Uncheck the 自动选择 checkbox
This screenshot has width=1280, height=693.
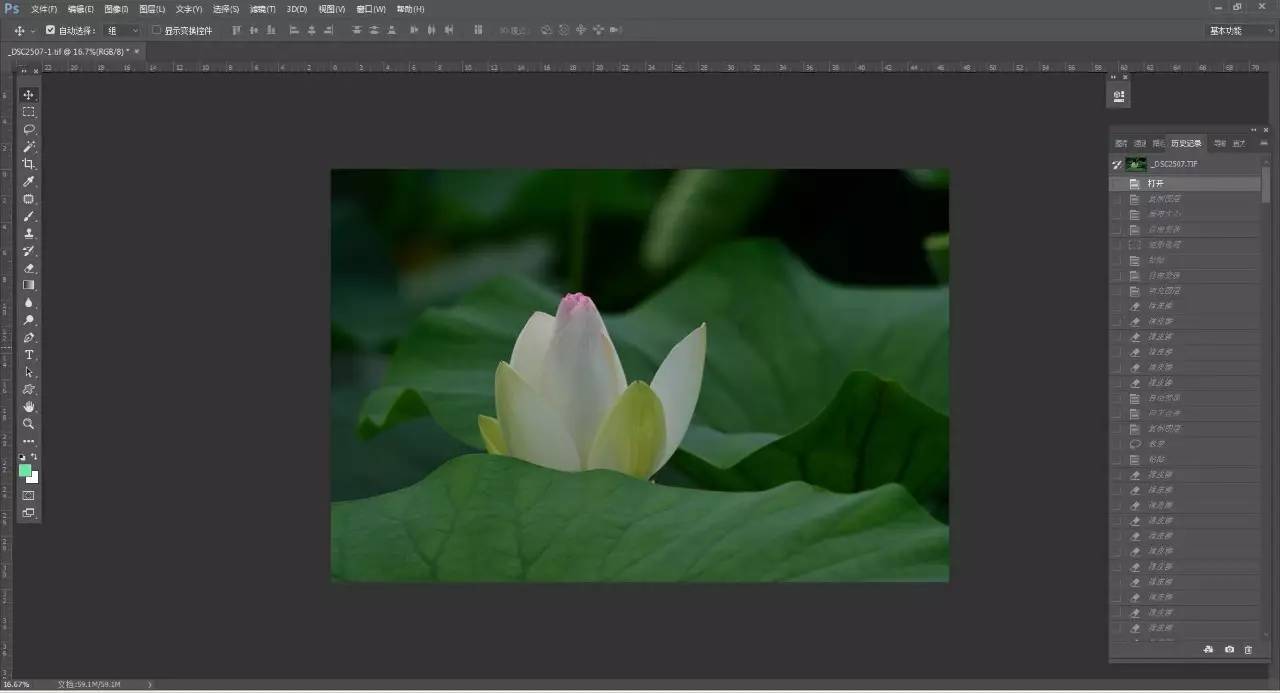51,30
